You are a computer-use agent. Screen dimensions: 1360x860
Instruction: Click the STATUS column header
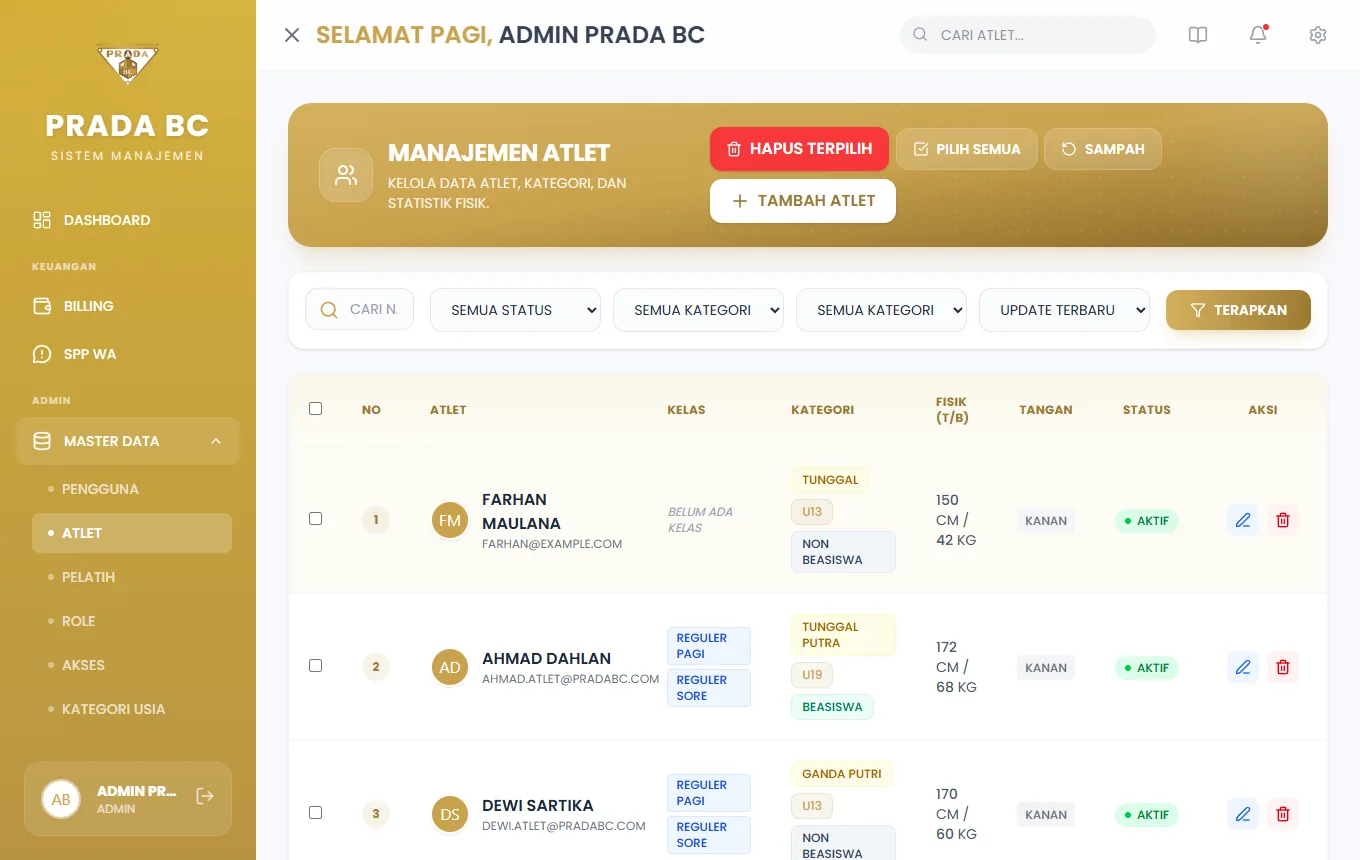click(1146, 410)
